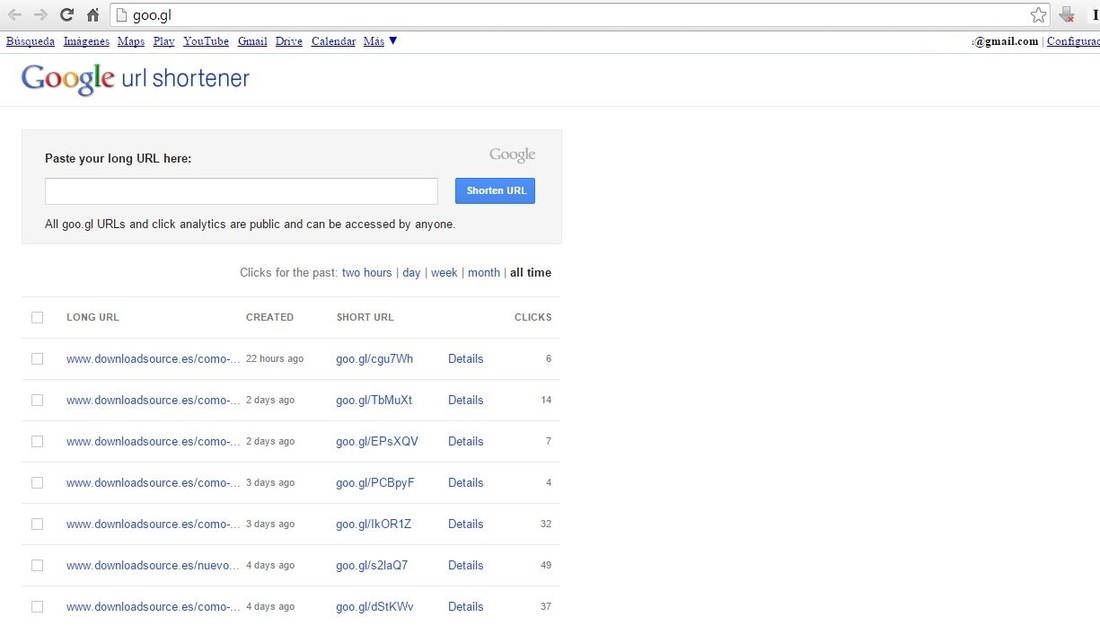1100x626 pixels.
Task: Click the long URL paste field
Action: point(241,191)
